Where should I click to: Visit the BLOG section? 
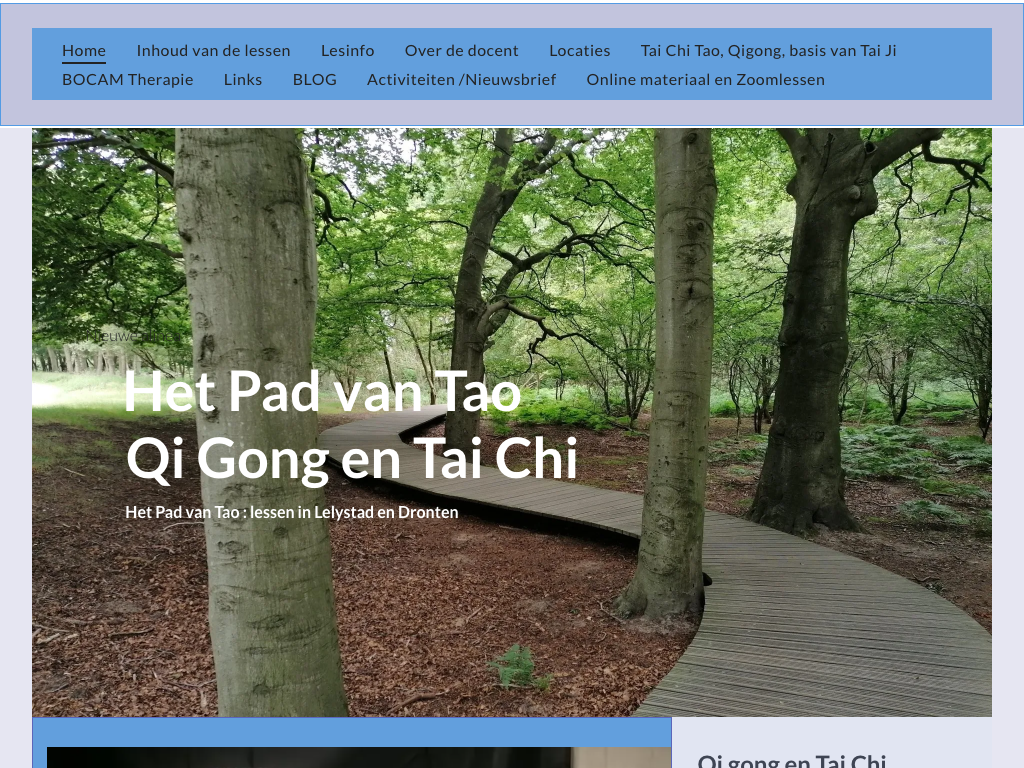tap(314, 79)
